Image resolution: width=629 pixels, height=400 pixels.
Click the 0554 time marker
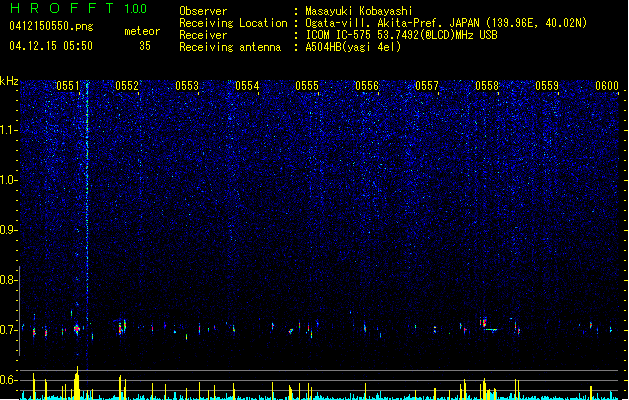pos(247,86)
